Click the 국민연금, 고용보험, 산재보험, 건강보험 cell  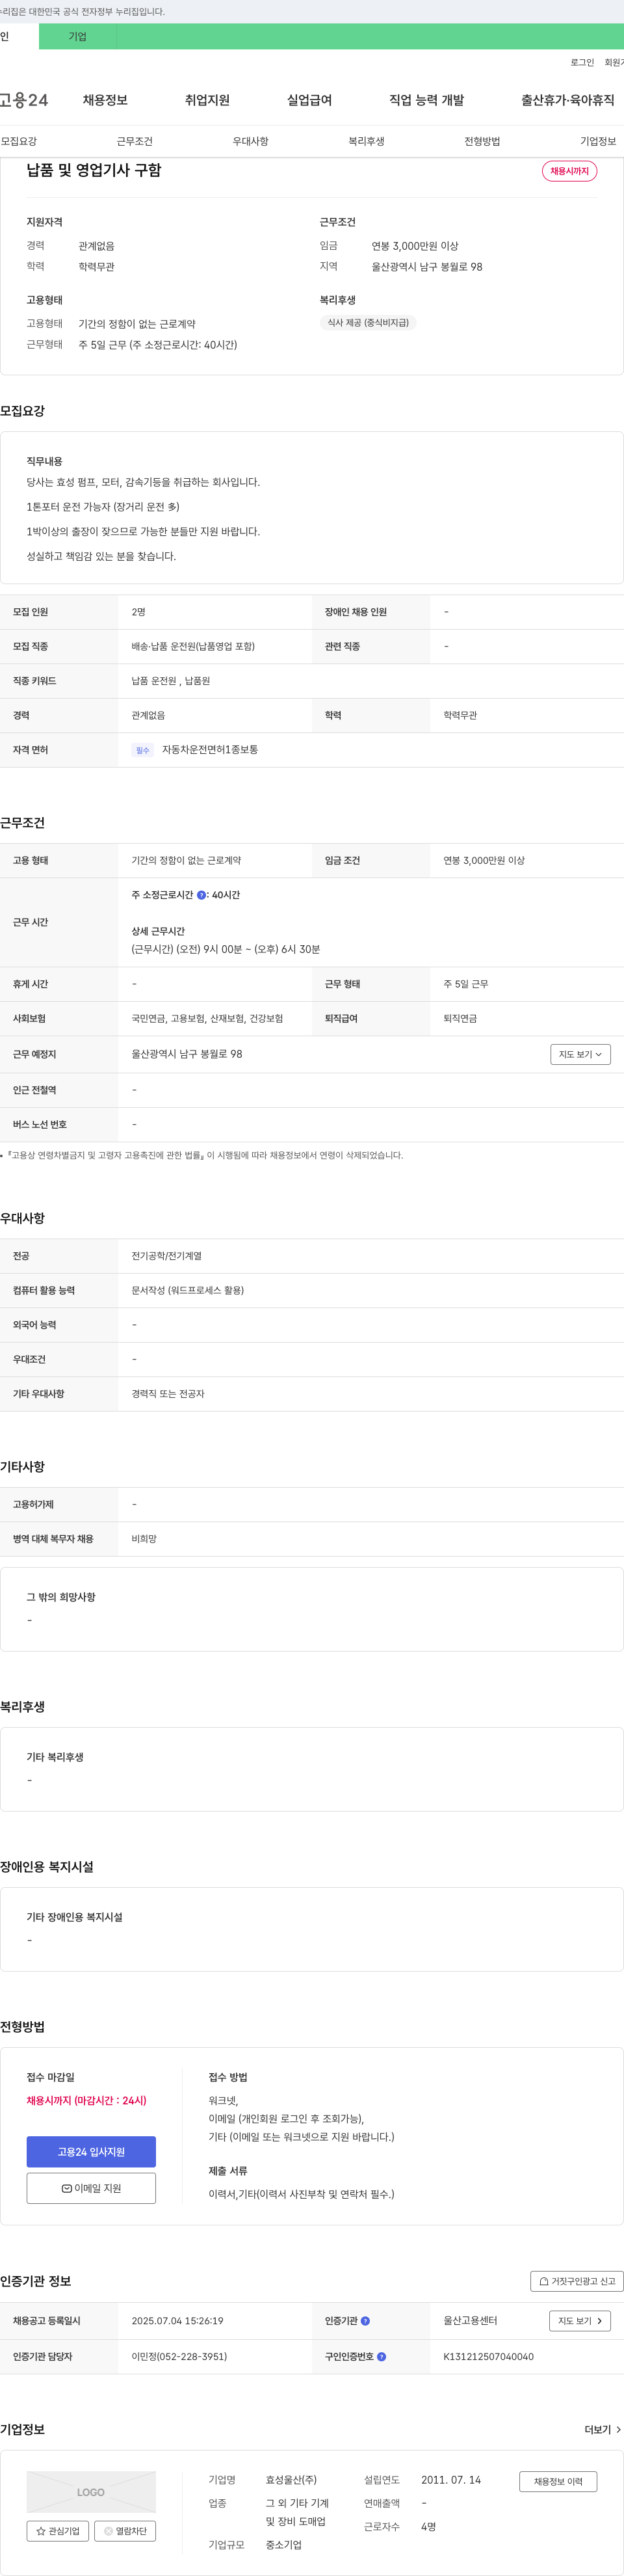tap(207, 1019)
